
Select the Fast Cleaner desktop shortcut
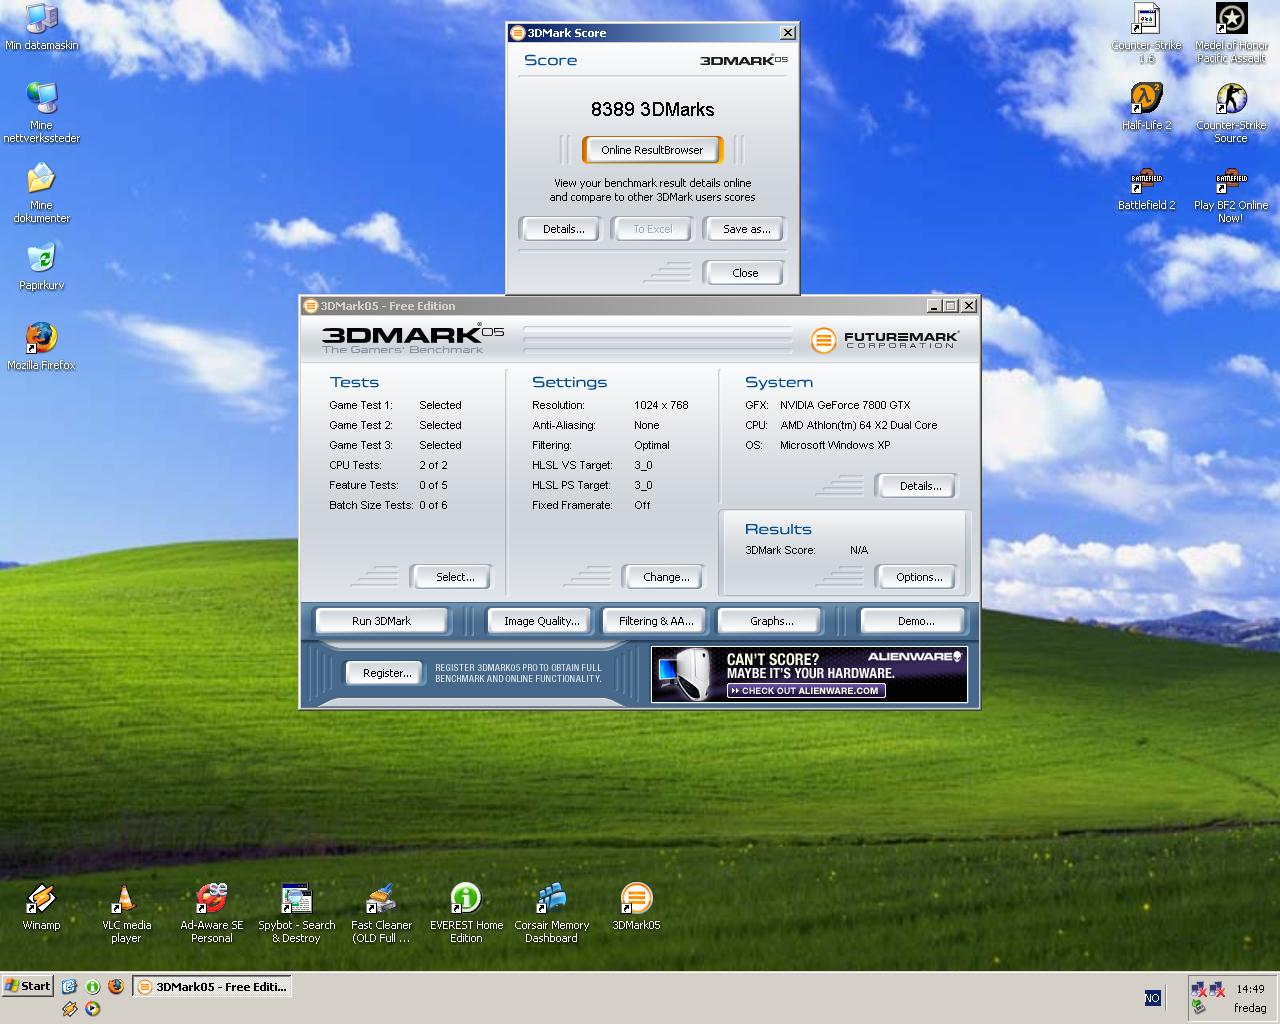[381, 913]
